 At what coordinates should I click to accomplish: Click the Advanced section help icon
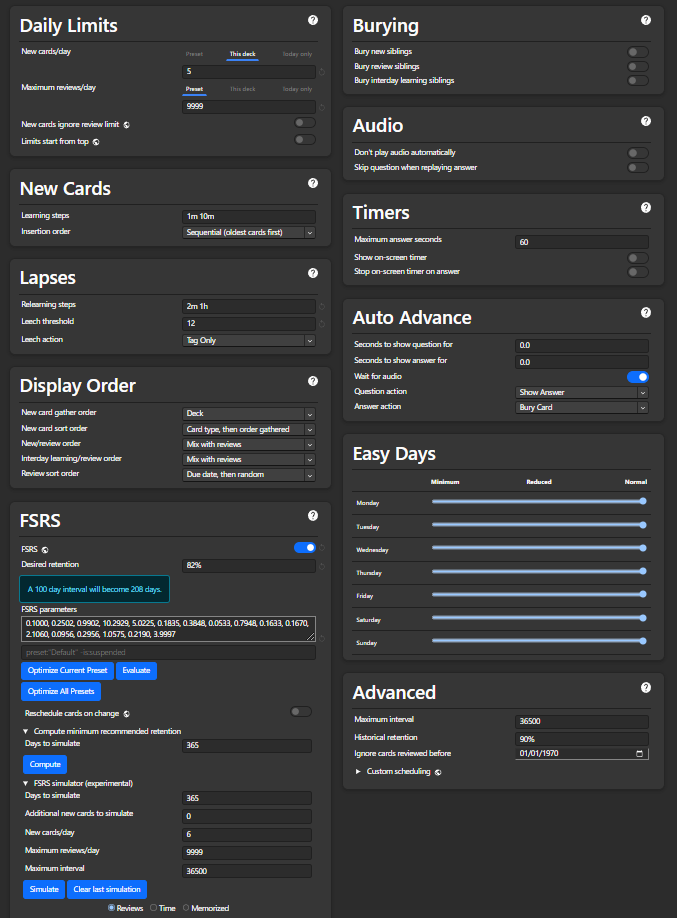click(645, 687)
